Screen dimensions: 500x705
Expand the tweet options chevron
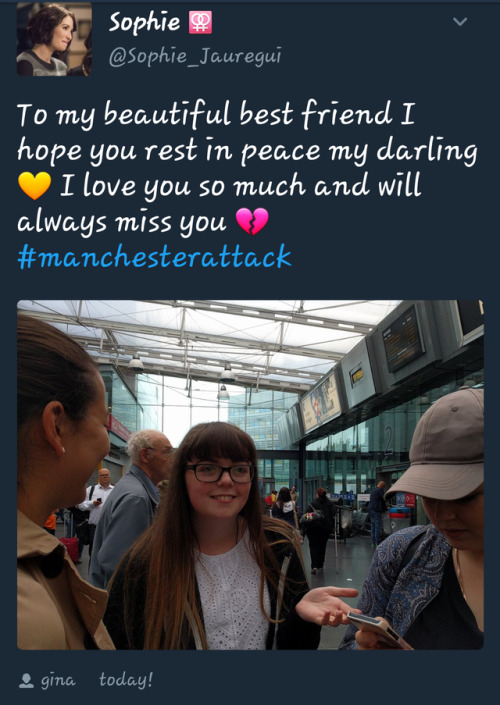pos(460,21)
